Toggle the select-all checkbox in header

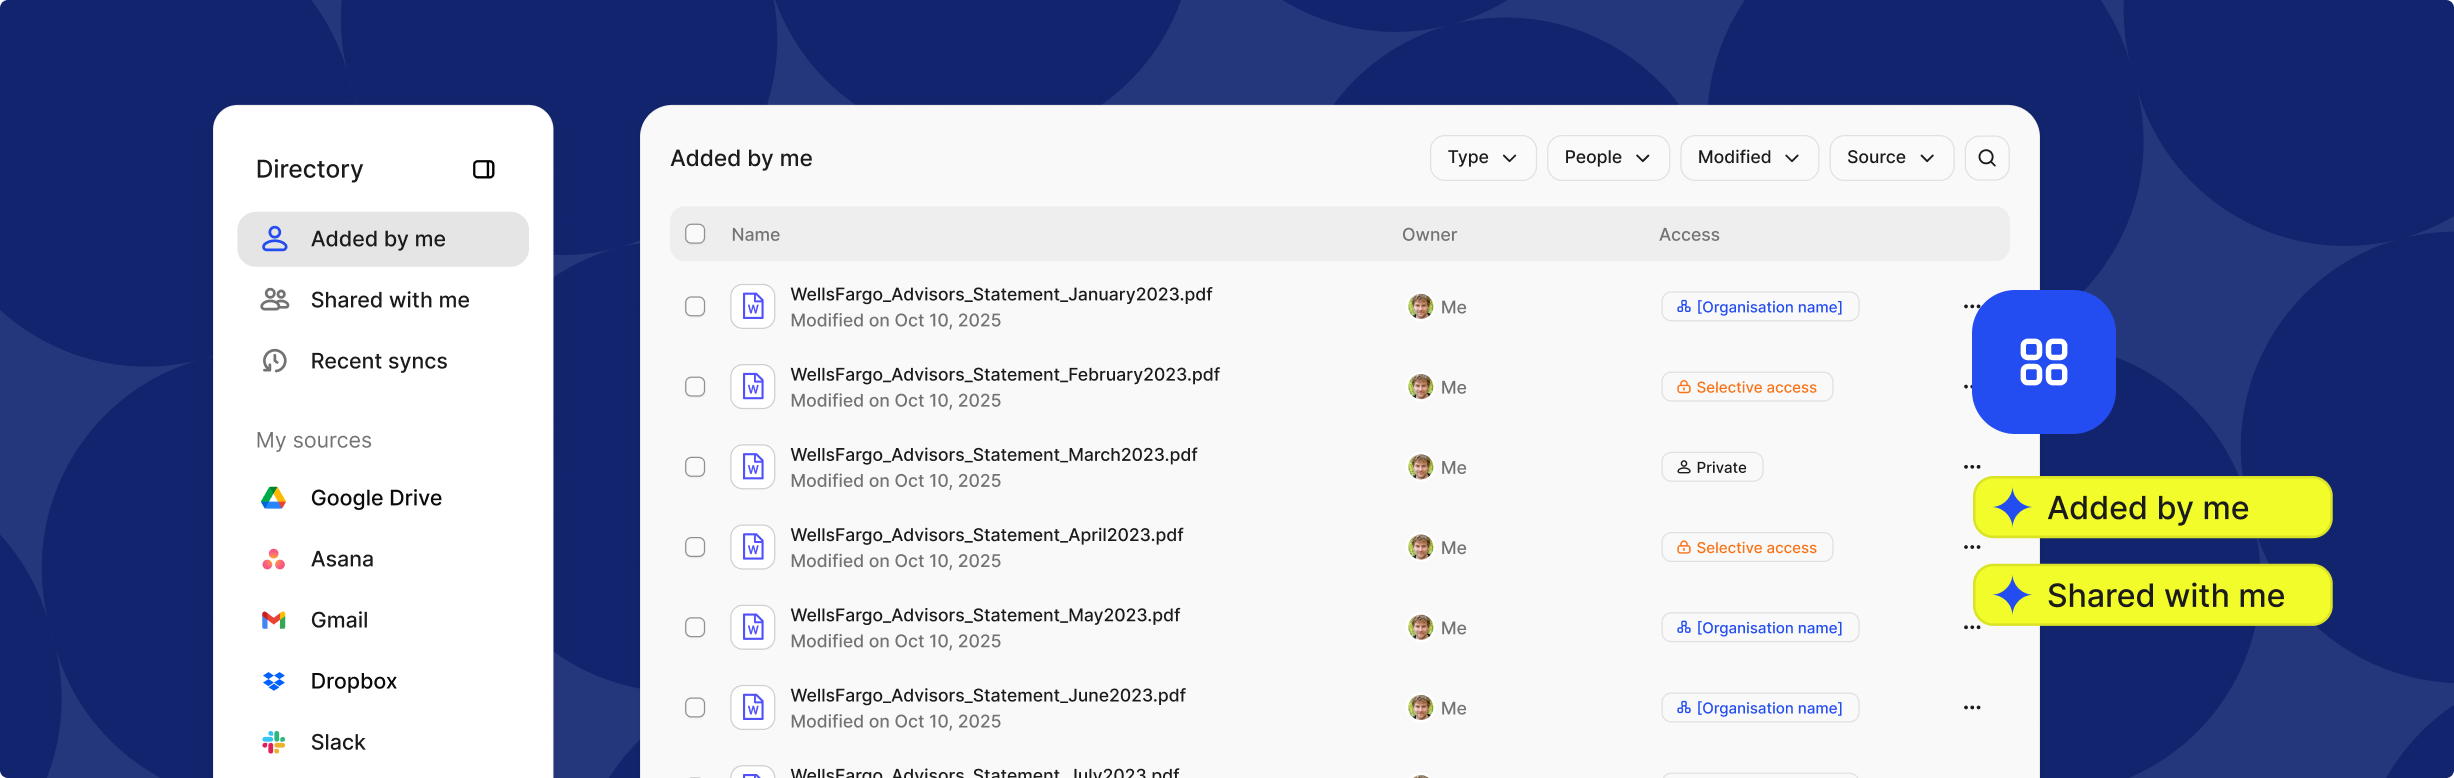[695, 234]
